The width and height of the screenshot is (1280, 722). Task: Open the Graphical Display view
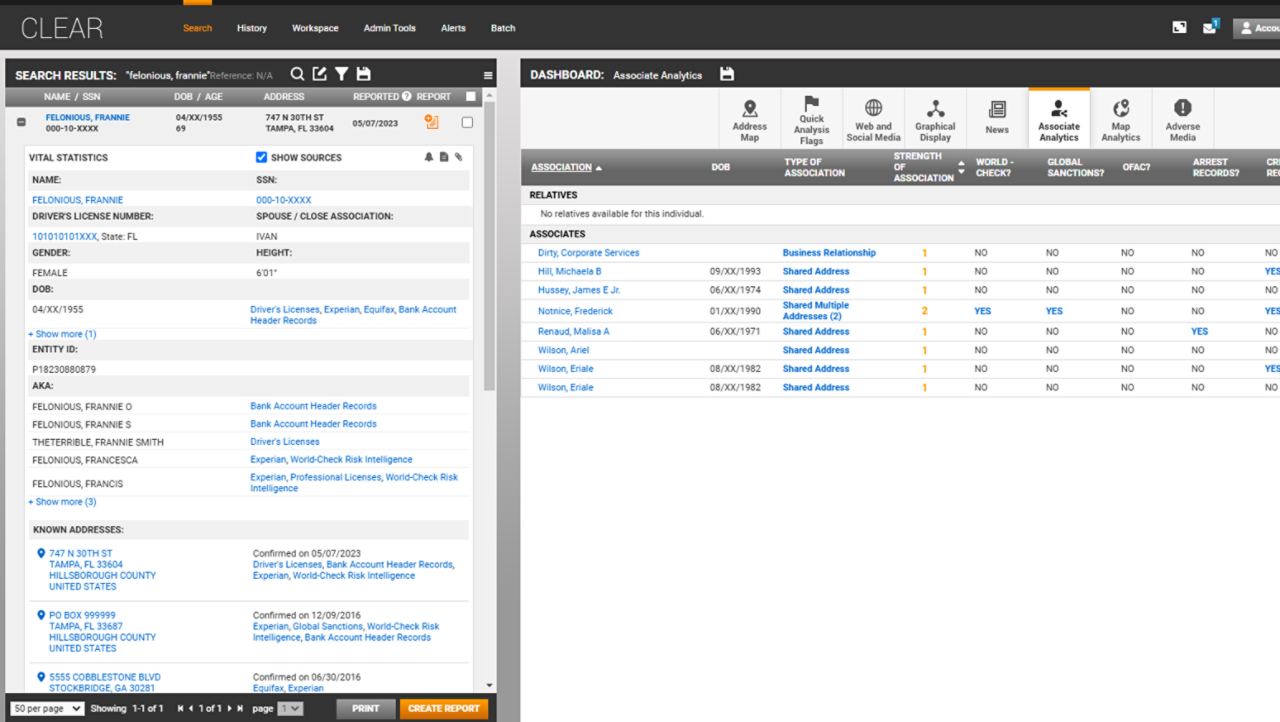(935, 119)
